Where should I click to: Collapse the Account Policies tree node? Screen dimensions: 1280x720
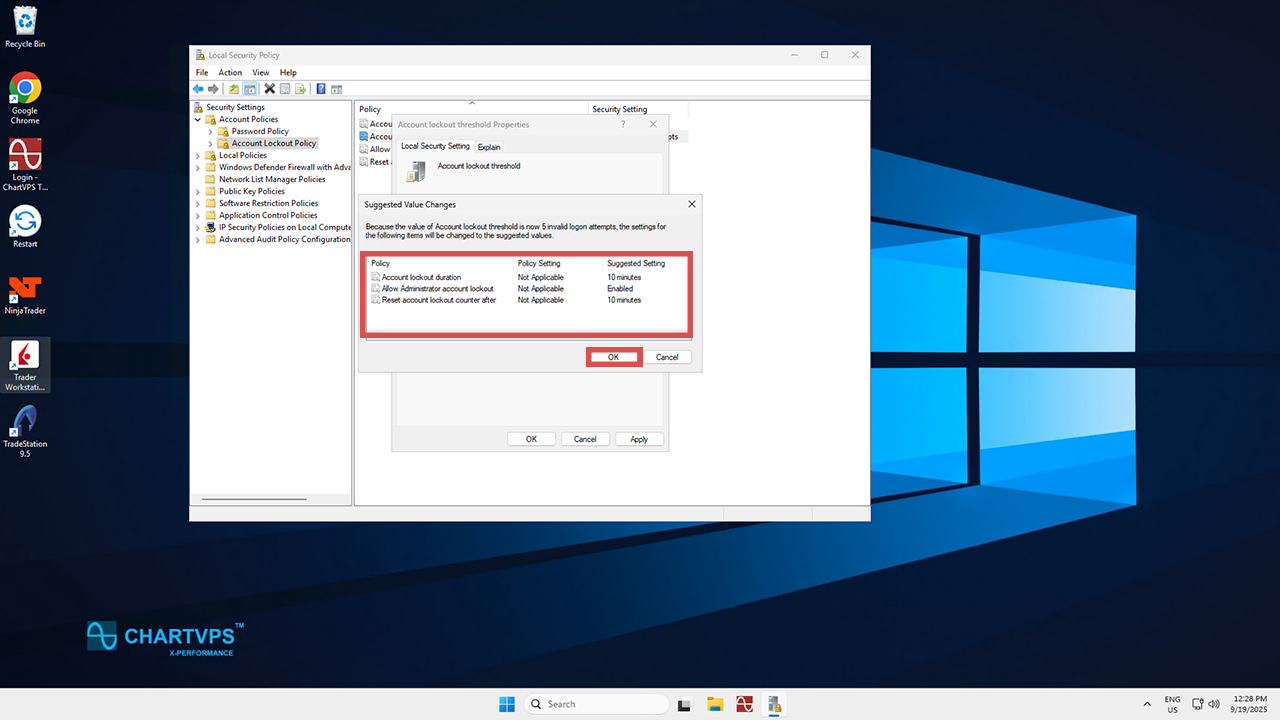click(x=198, y=120)
